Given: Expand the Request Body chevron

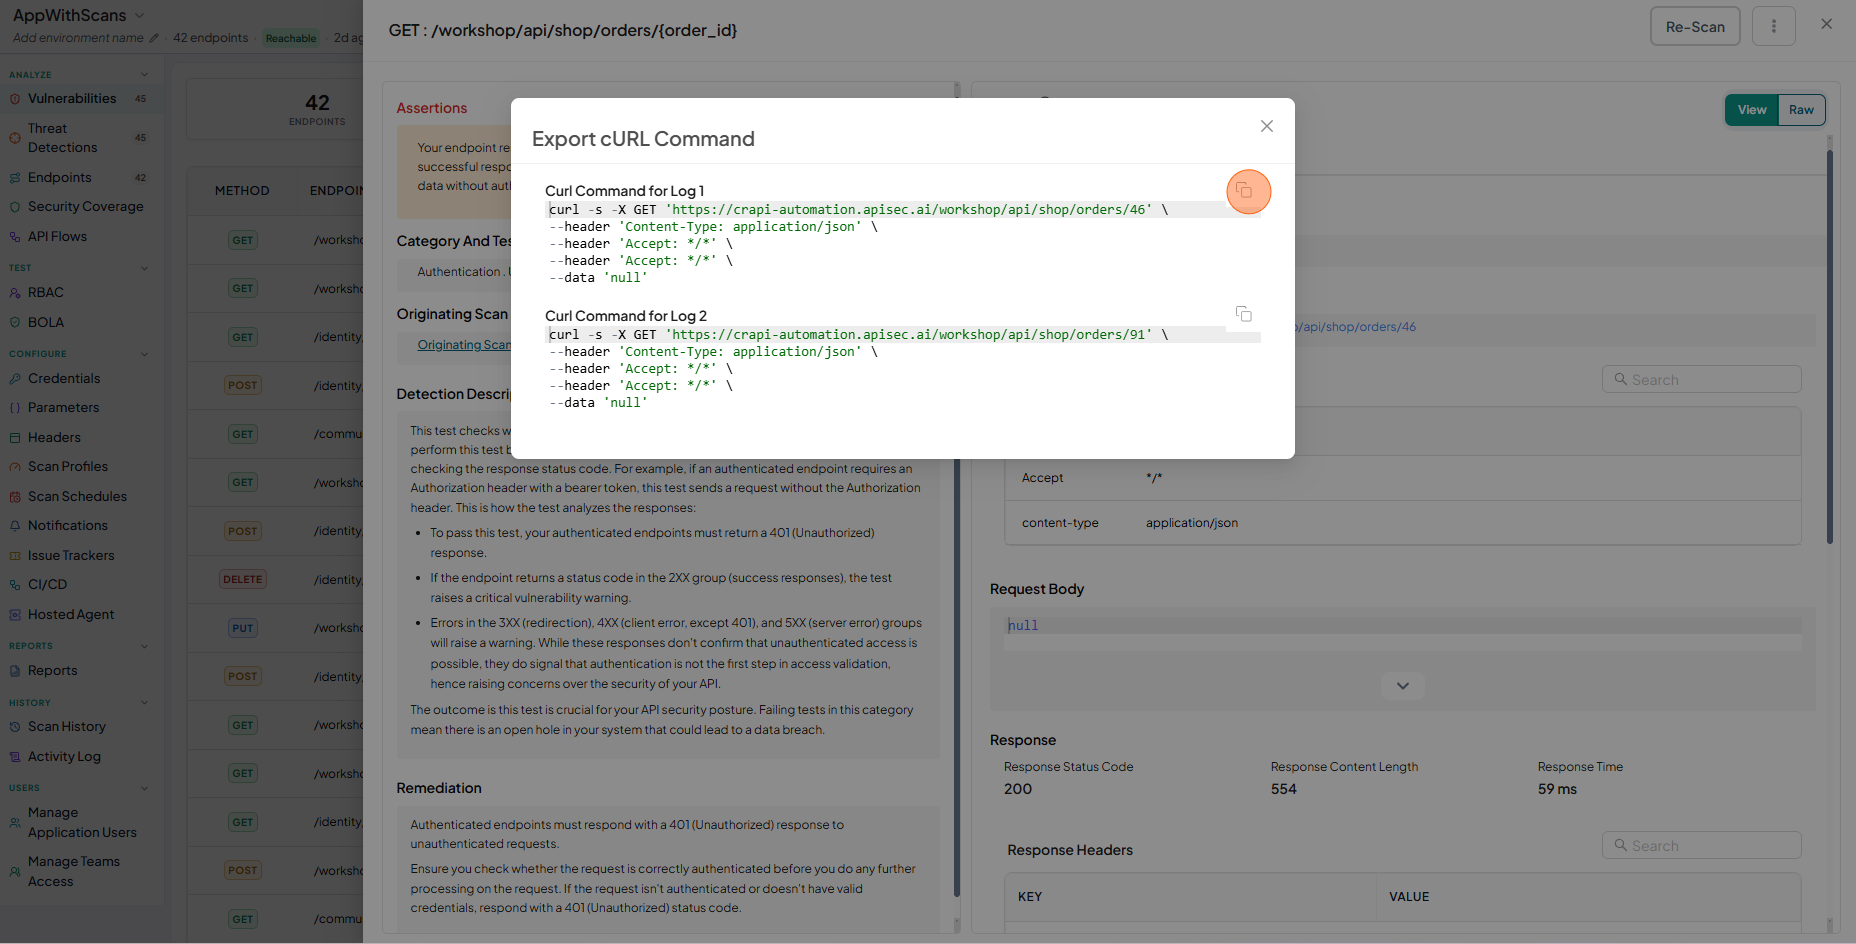Looking at the screenshot, I should point(1403,686).
